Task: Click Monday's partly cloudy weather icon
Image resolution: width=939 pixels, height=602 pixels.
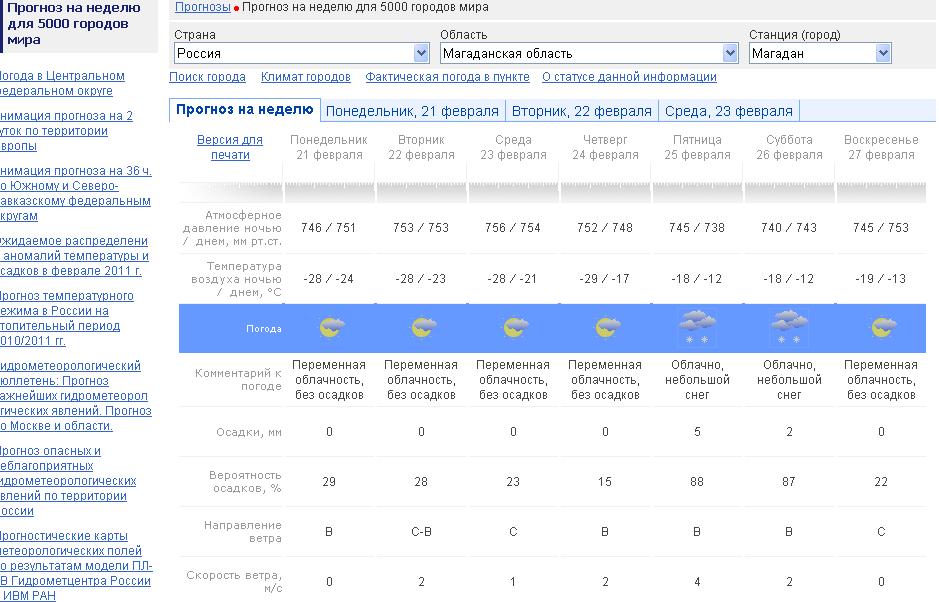Action: pos(330,328)
